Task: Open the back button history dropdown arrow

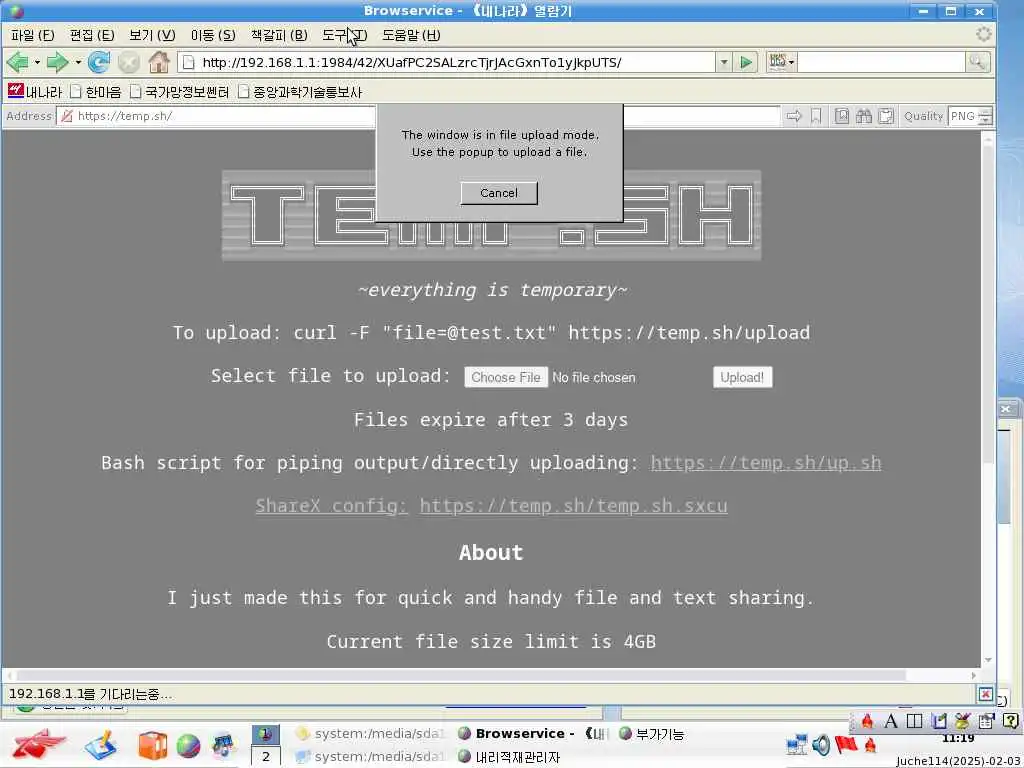Action: click(x=37, y=63)
